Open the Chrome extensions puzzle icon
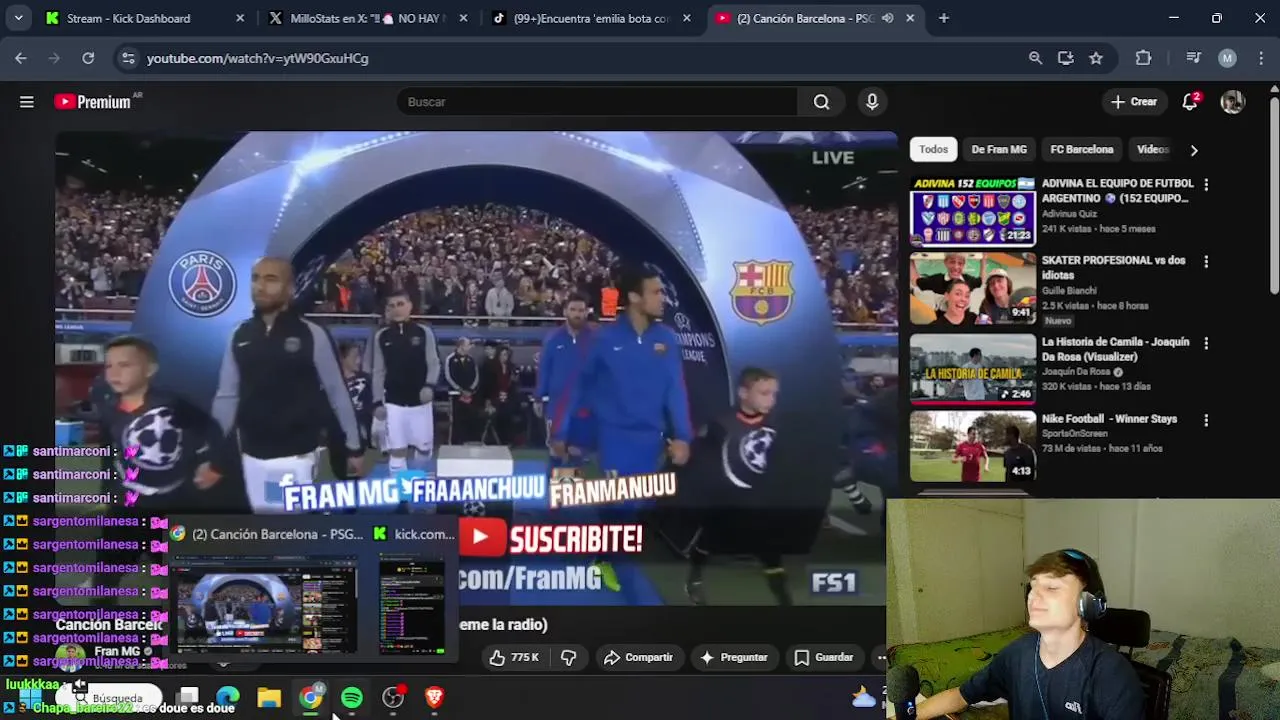 (1144, 58)
